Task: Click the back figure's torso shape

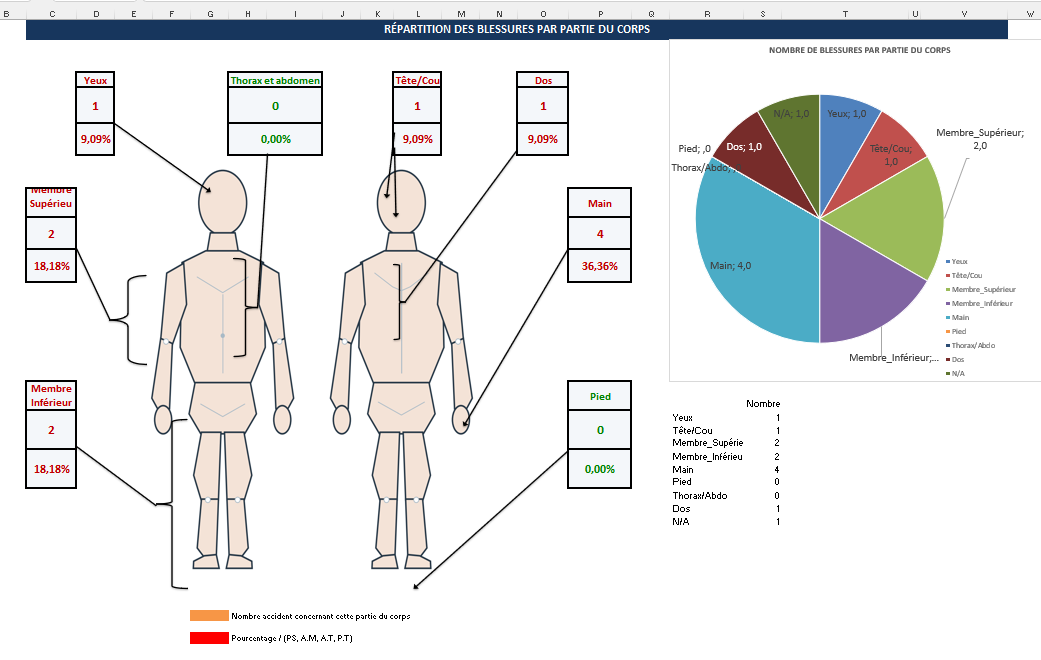Action: pos(401,317)
